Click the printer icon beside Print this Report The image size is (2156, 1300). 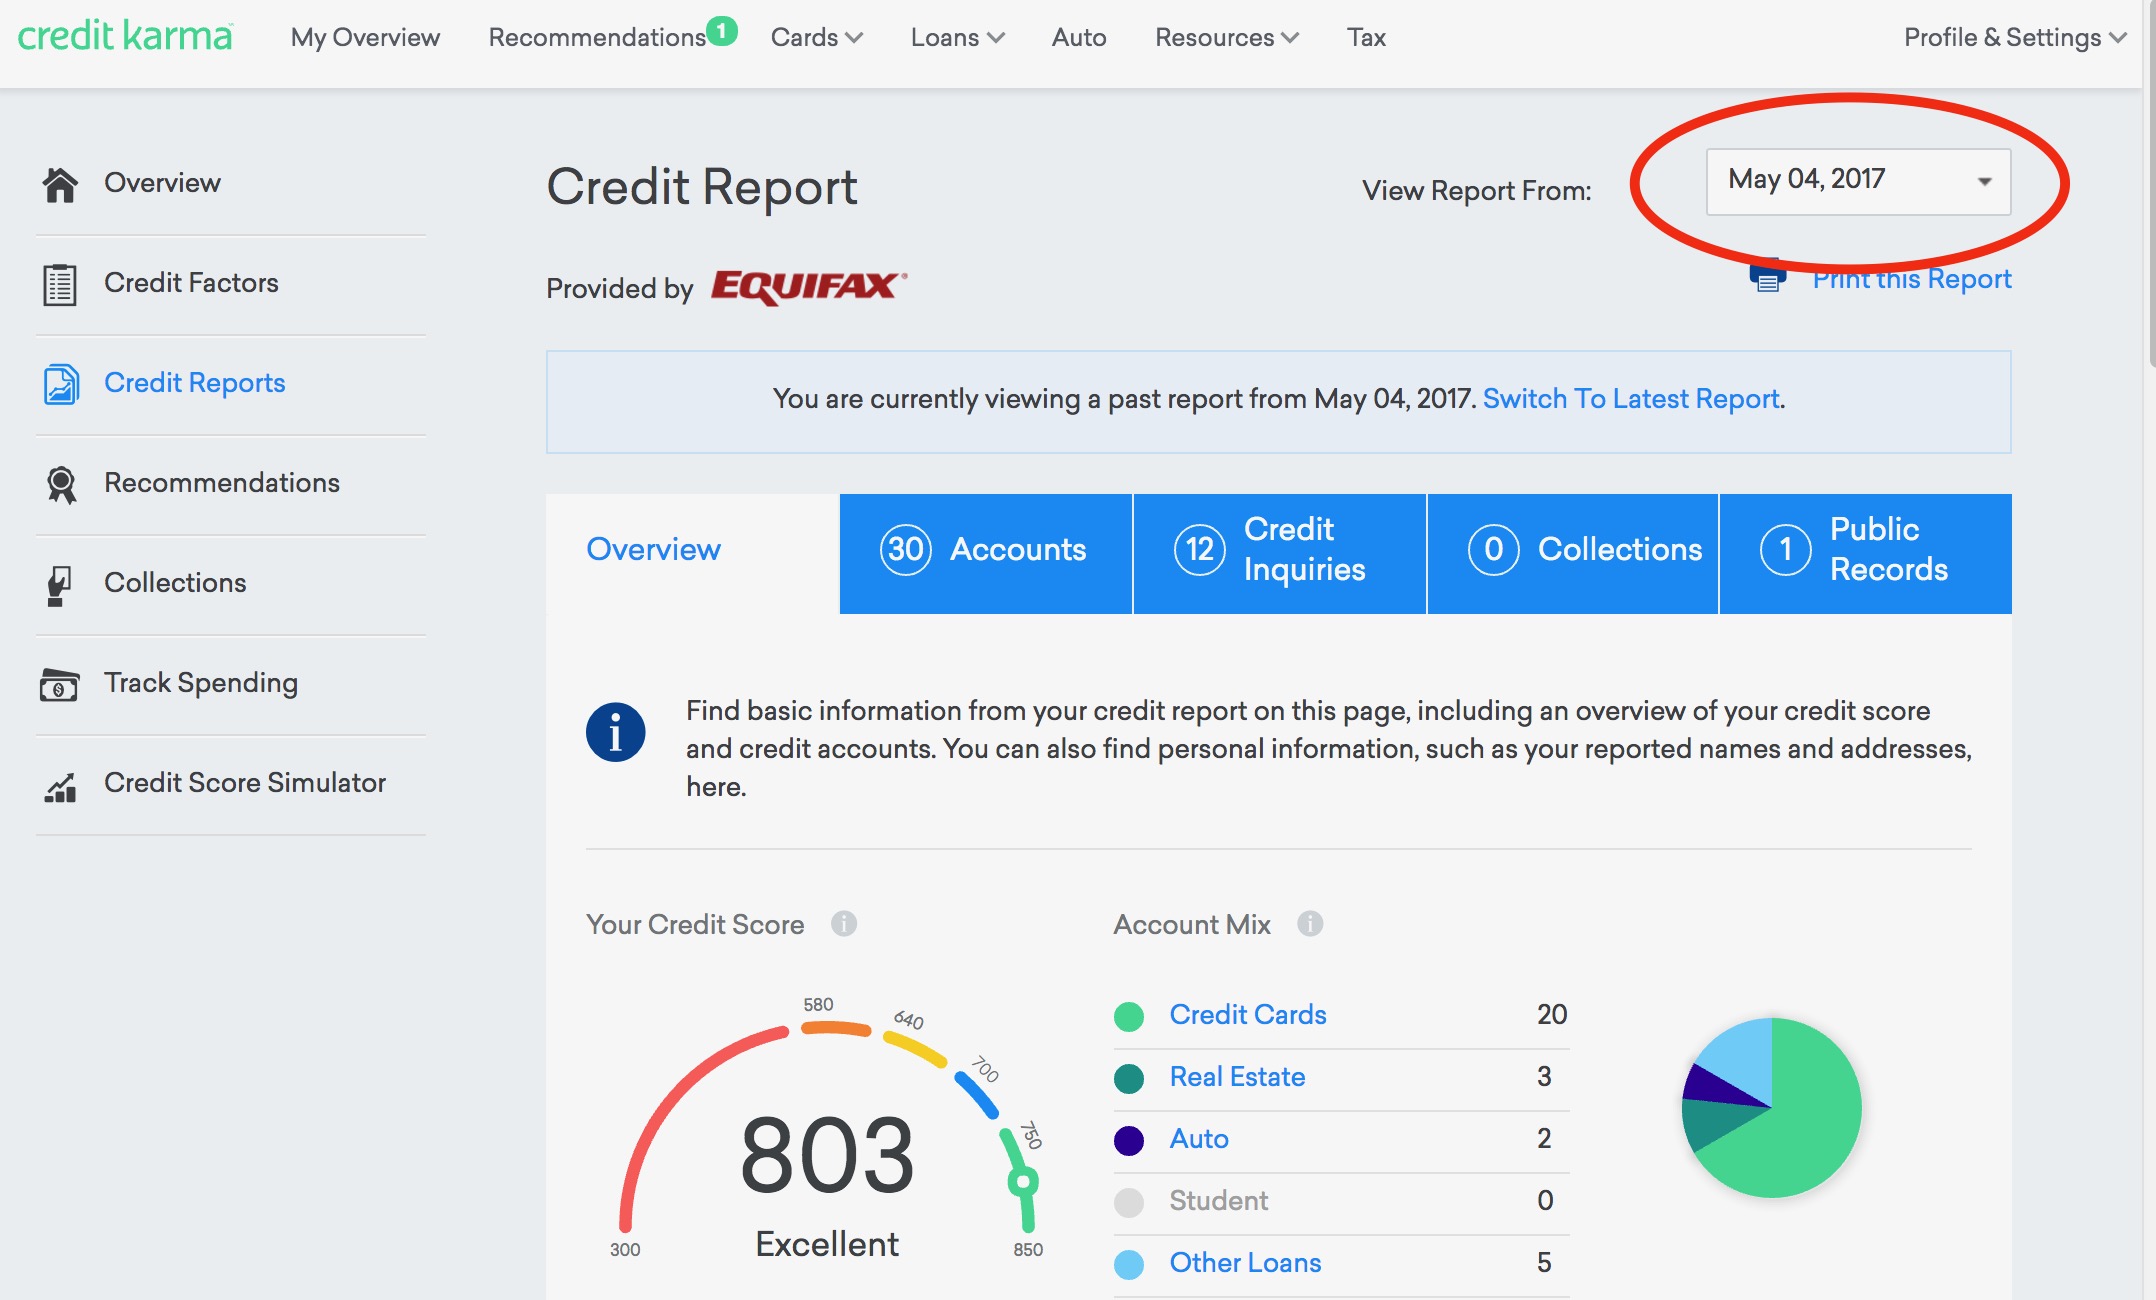pos(1768,277)
